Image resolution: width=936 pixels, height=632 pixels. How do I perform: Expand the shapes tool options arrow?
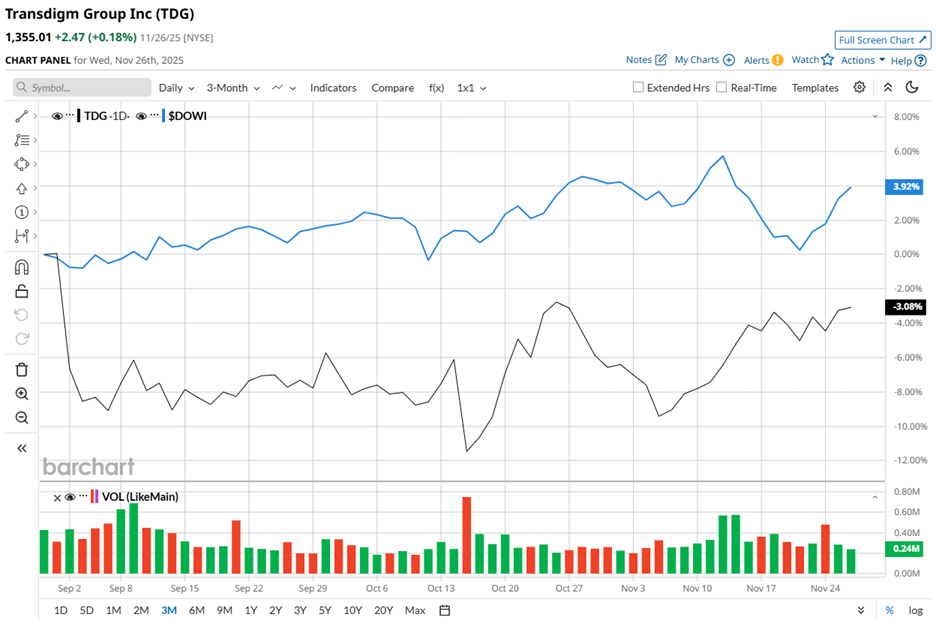(35, 164)
